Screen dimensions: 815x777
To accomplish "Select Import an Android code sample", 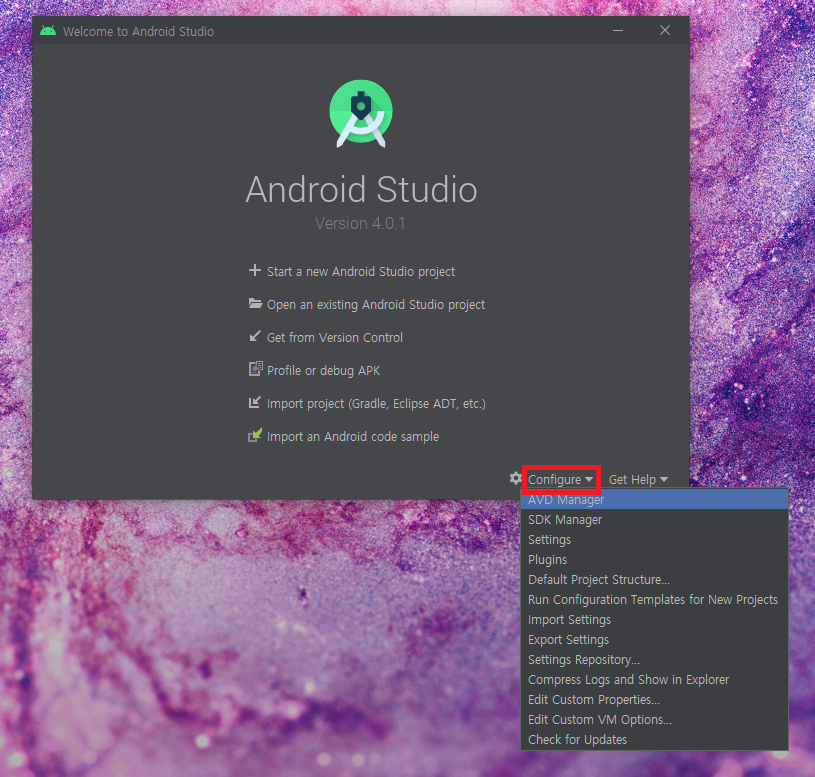I will click(x=353, y=437).
